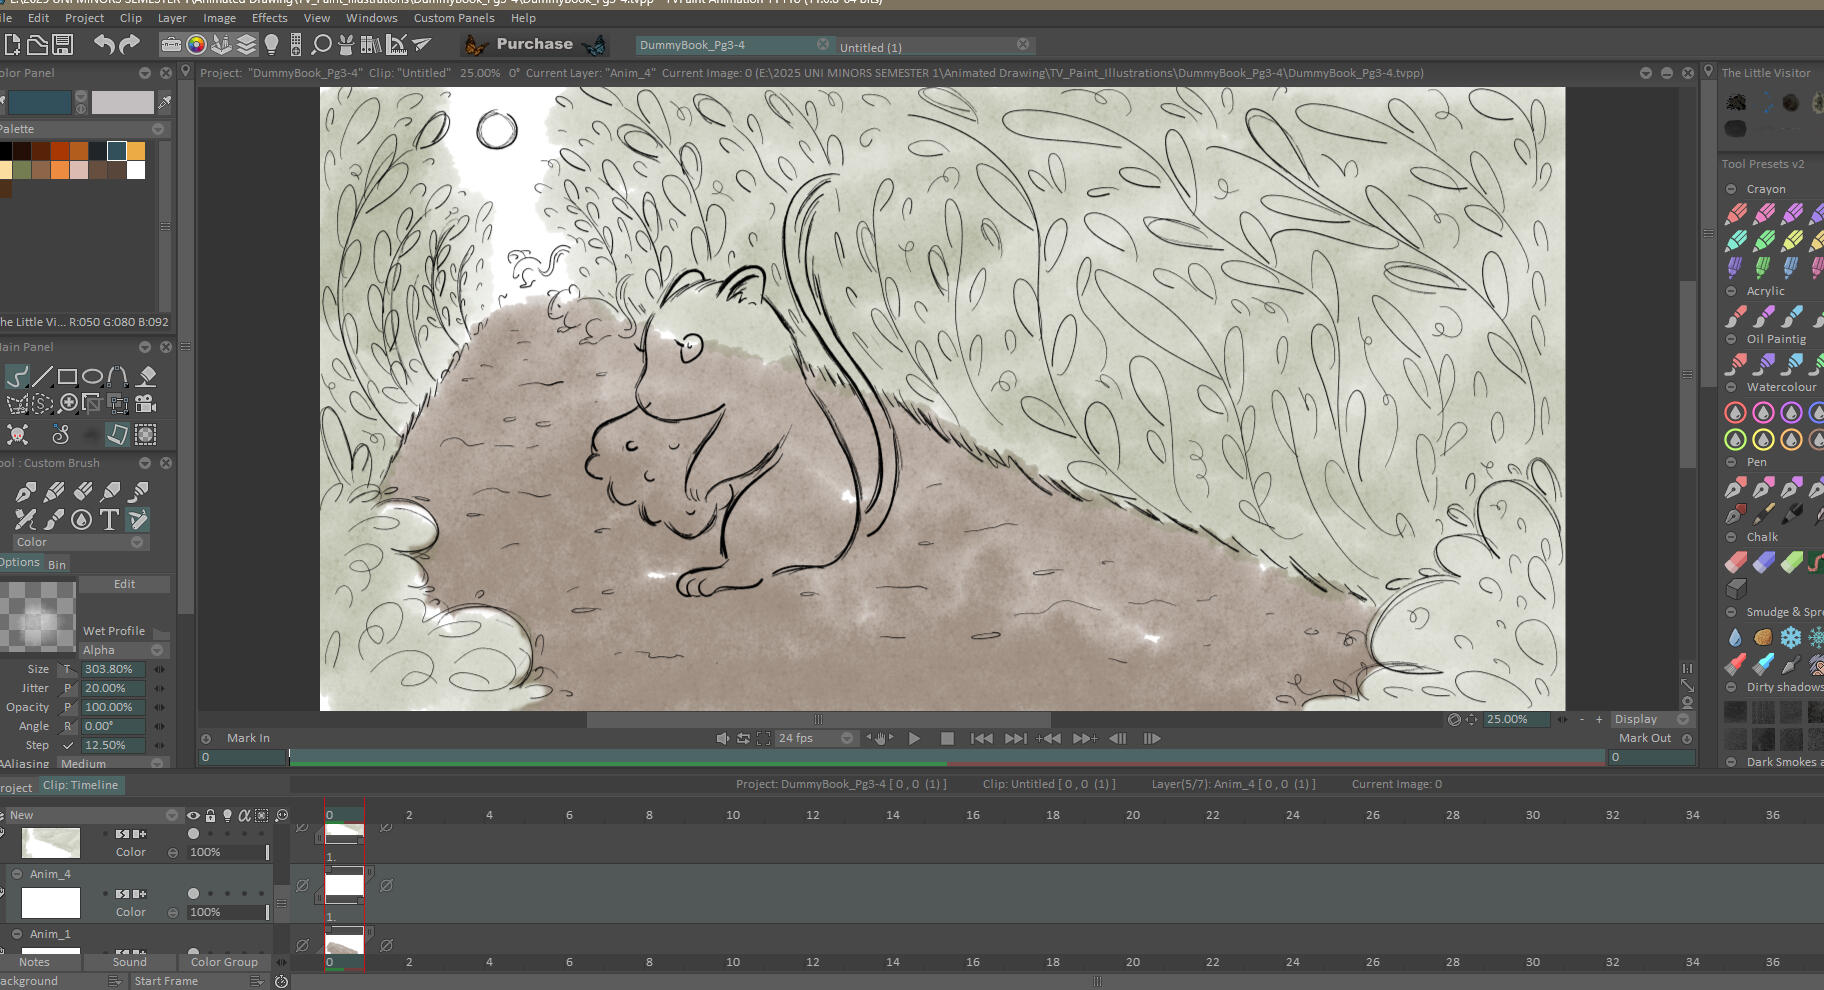Toggle the Step checkmark option

[x=68, y=745]
